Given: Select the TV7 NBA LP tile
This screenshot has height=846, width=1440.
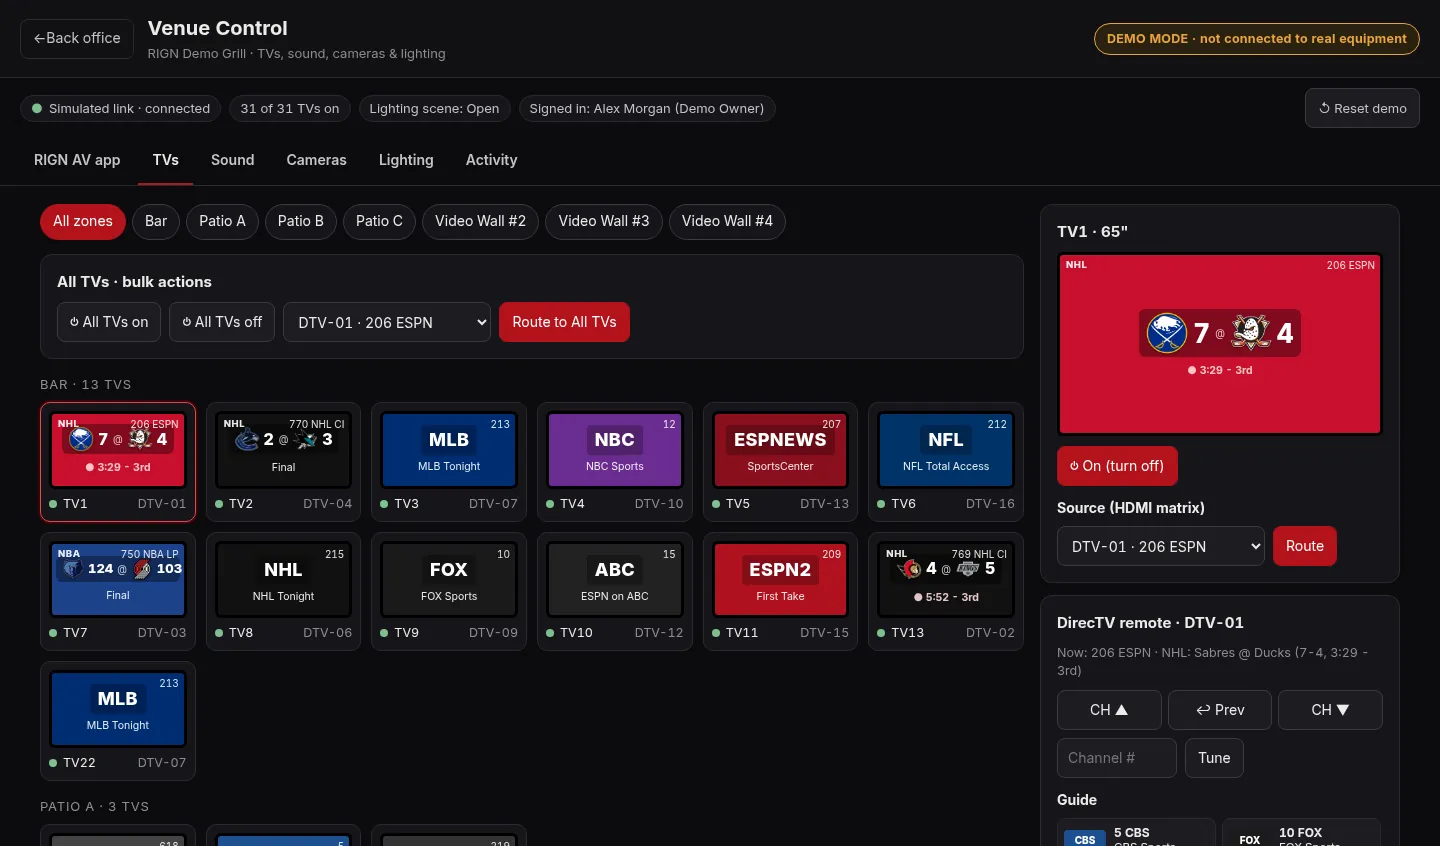Looking at the screenshot, I should click(x=118, y=592).
